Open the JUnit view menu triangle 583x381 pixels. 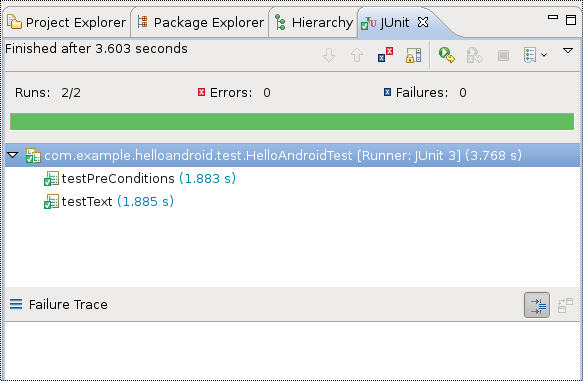568,50
